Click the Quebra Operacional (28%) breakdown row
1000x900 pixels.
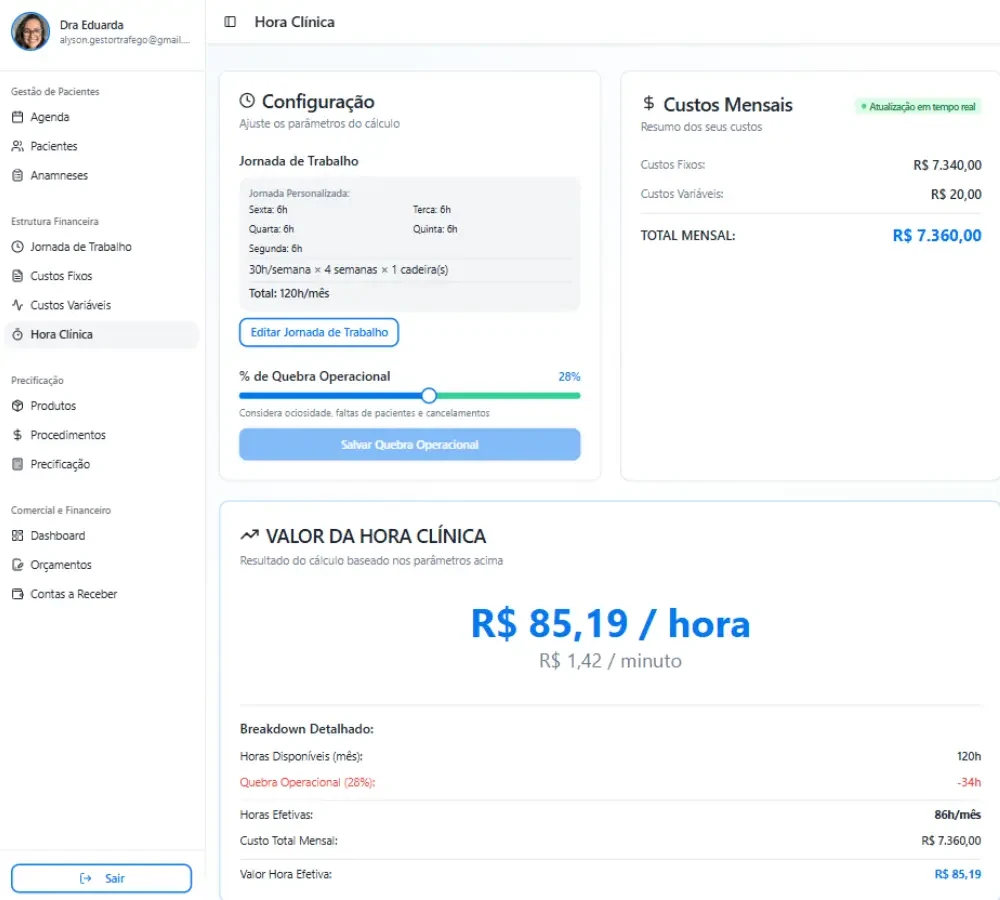[610, 782]
